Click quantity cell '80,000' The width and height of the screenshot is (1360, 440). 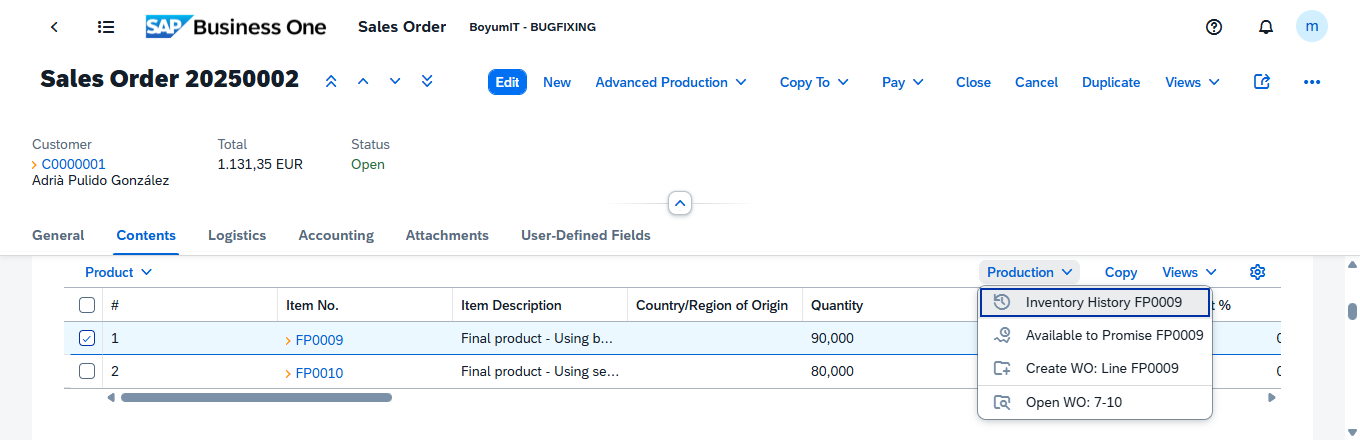832,371
